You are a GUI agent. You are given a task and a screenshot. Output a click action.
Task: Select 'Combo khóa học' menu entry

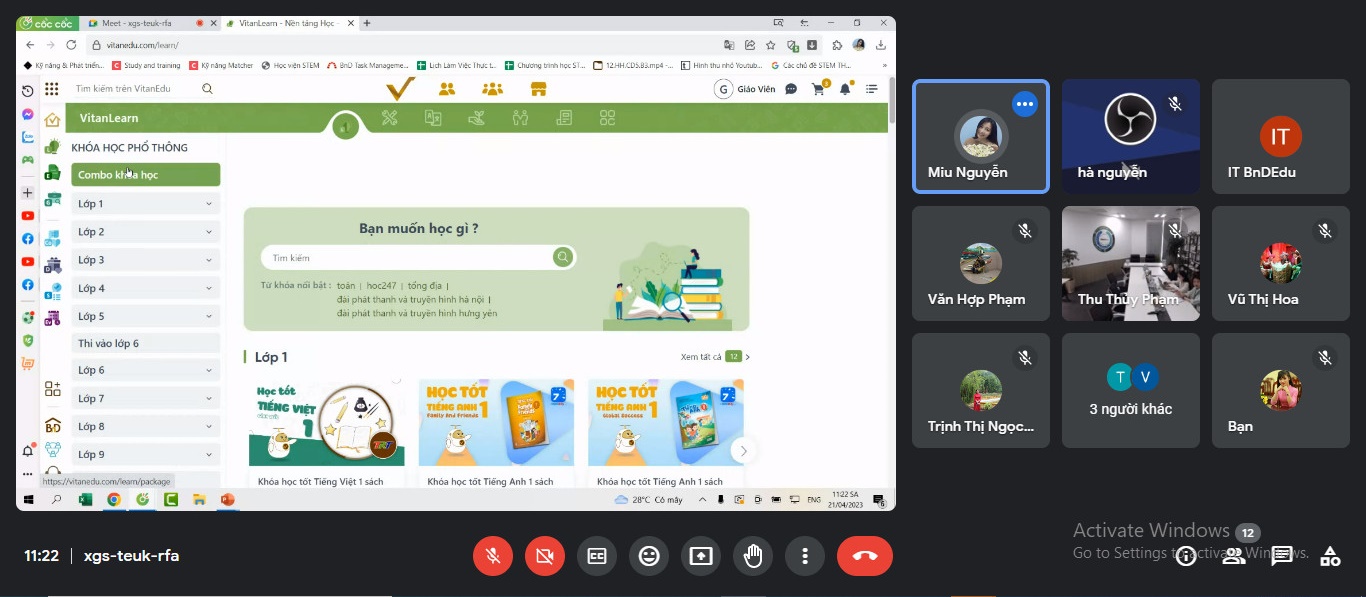tap(146, 175)
